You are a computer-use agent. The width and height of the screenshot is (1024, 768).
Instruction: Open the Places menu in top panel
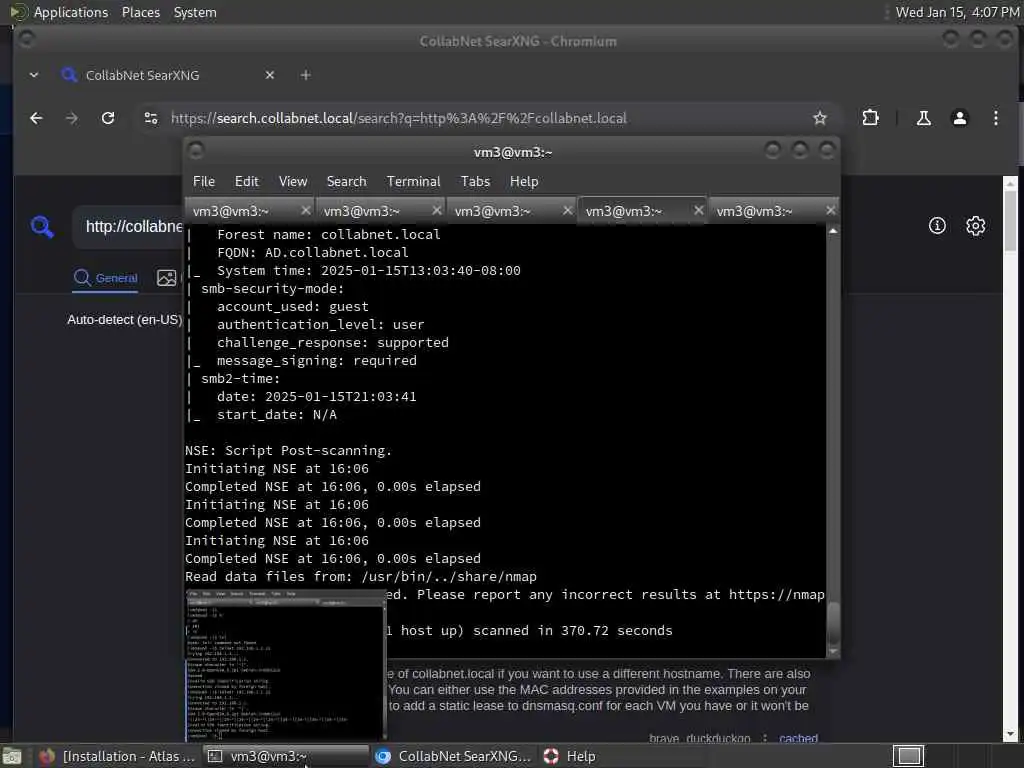pyautogui.click(x=141, y=12)
